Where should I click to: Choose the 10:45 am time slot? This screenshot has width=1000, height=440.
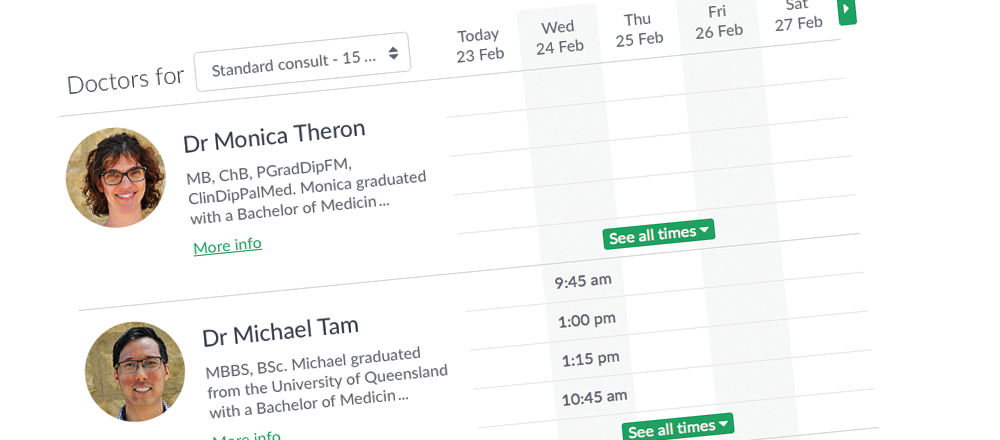594,399
